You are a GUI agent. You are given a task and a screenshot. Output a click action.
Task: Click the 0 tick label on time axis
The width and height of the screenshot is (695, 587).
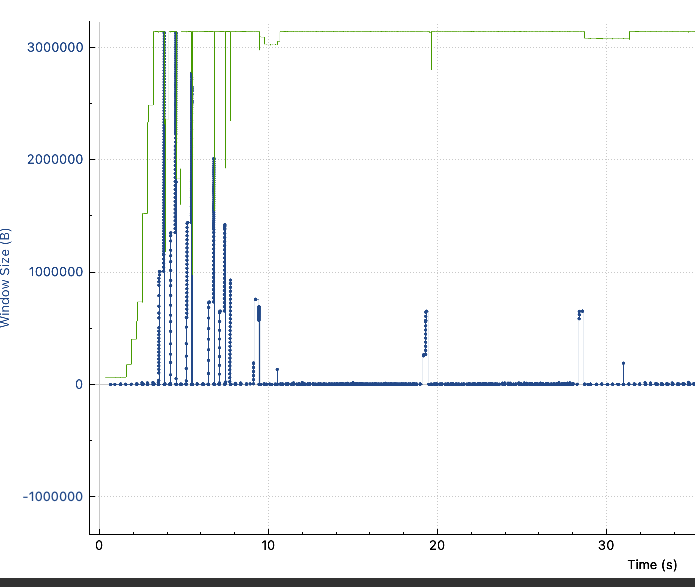pos(99,545)
